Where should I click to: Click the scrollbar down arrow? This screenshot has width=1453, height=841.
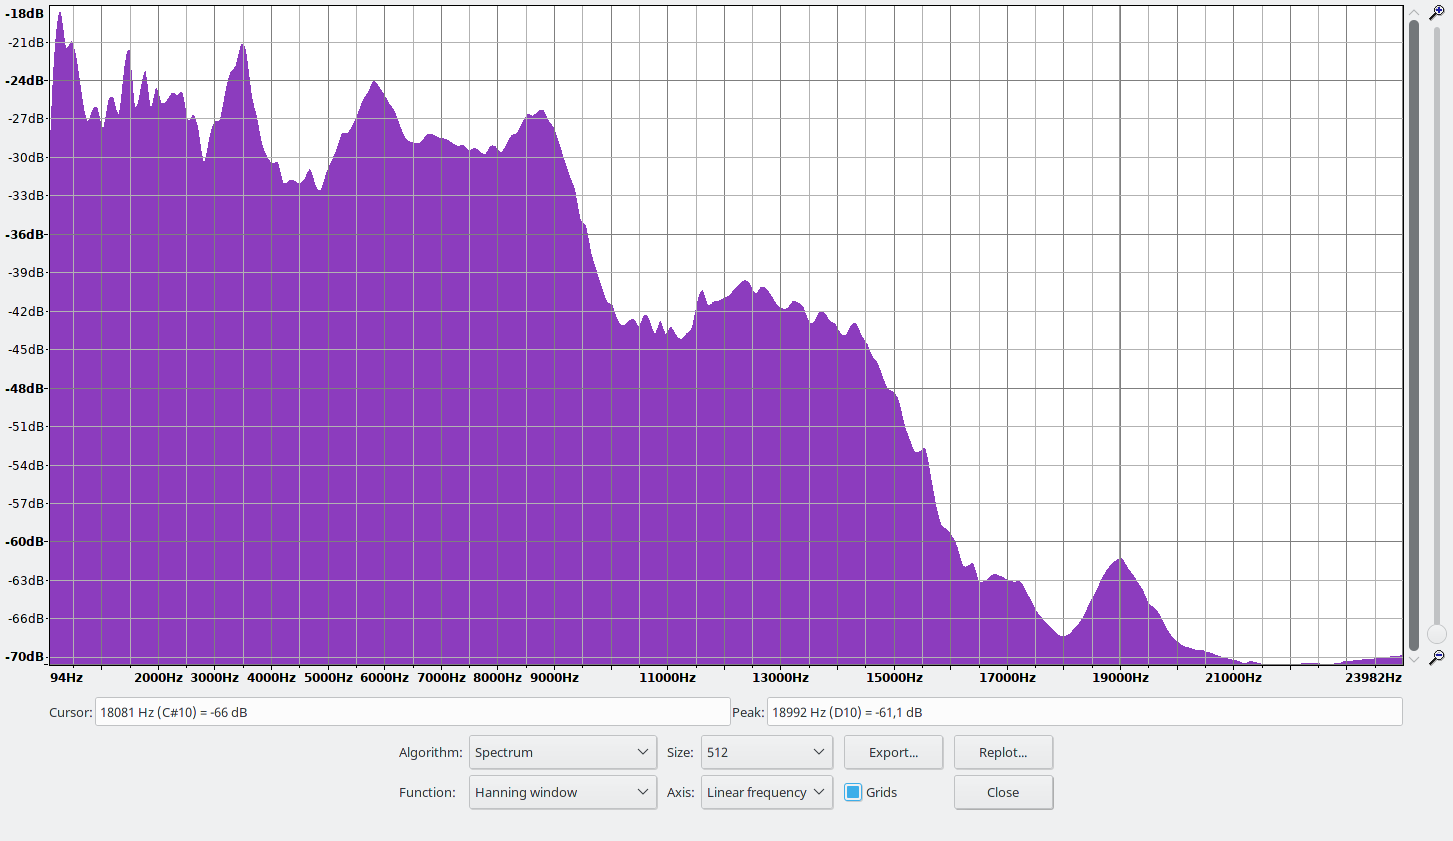pyautogui.click(x=1414, y=659)
